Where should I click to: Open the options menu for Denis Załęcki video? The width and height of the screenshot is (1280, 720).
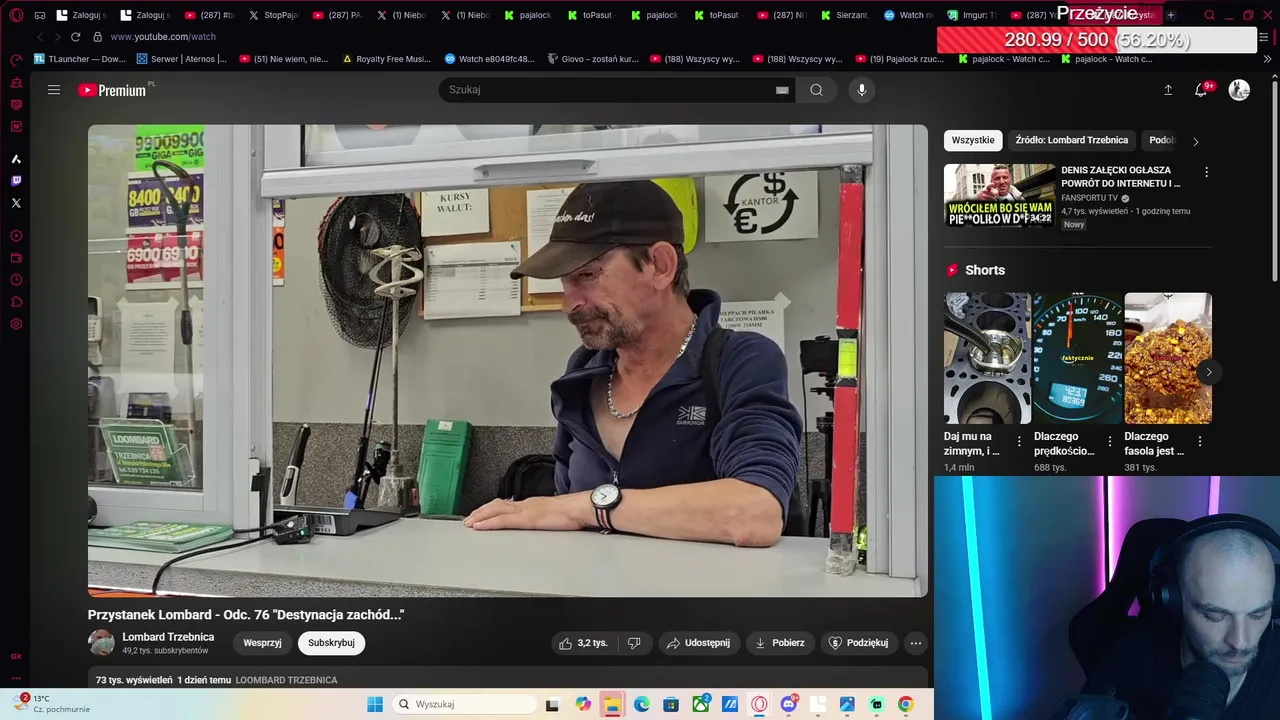(x=1206, y=173)
